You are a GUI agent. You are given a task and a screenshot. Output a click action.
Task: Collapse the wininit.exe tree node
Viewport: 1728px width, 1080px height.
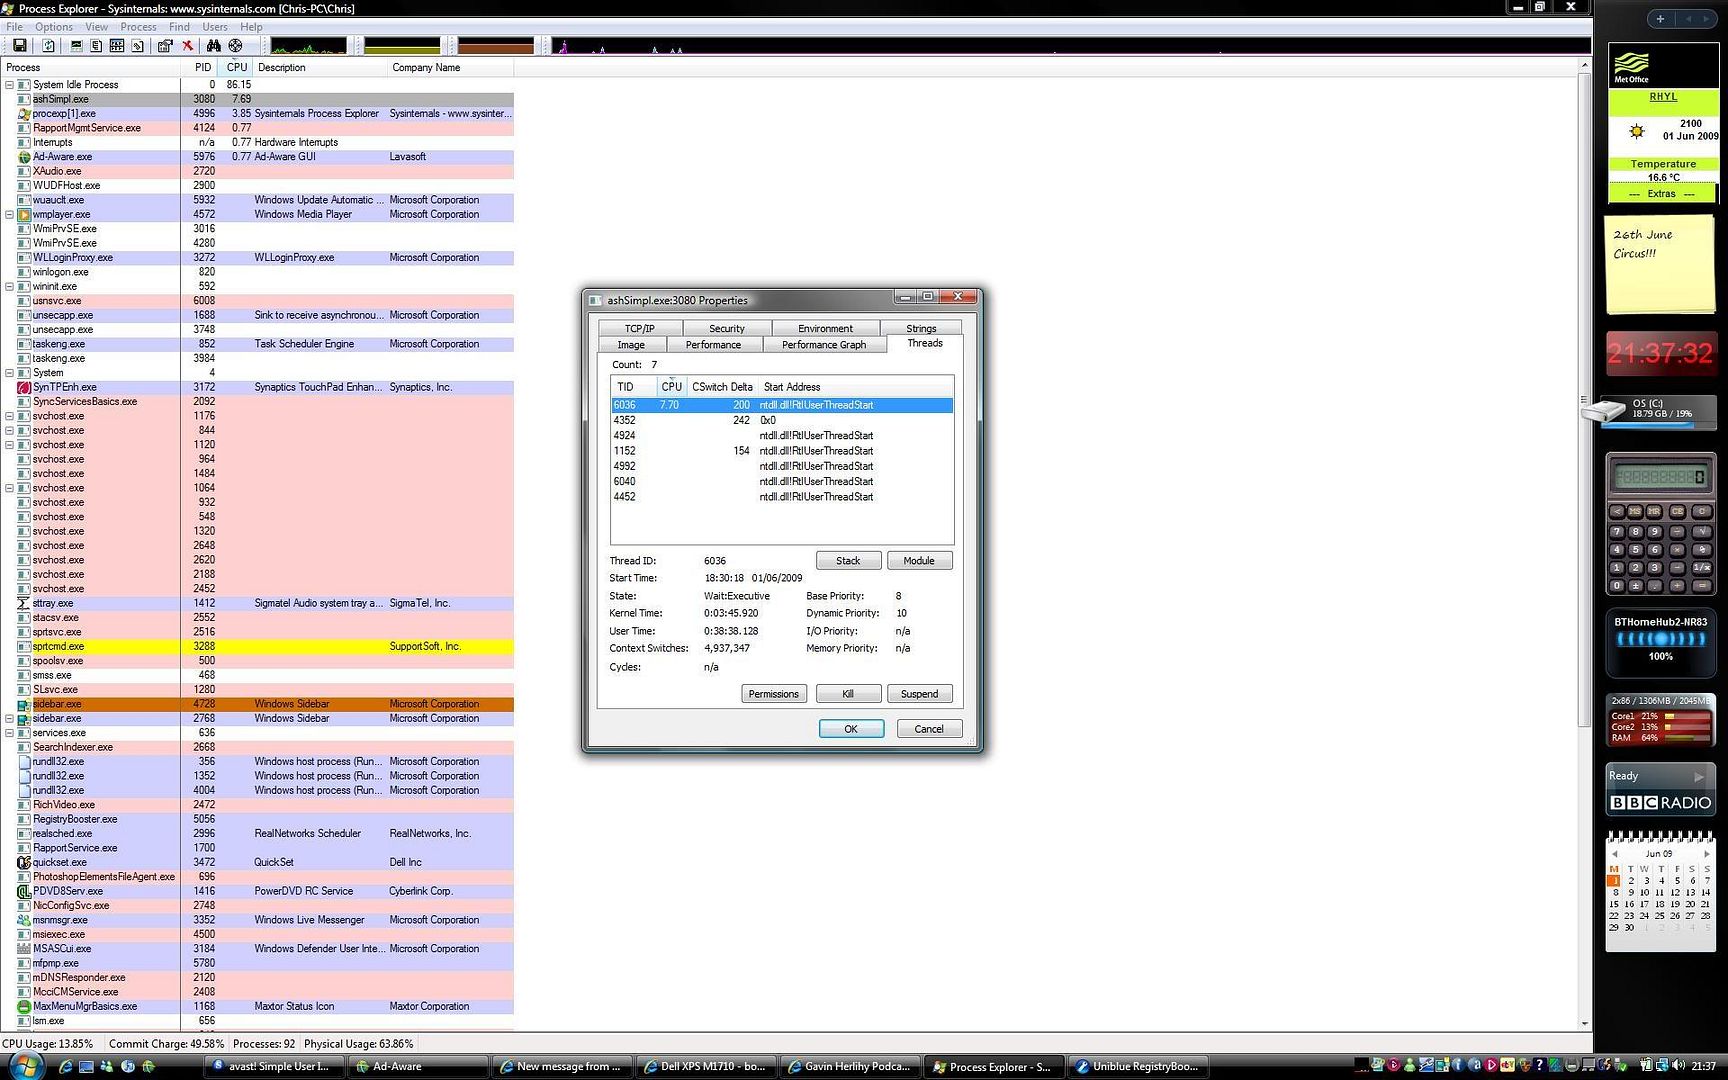pyautogui.click(x=10, y=287)
